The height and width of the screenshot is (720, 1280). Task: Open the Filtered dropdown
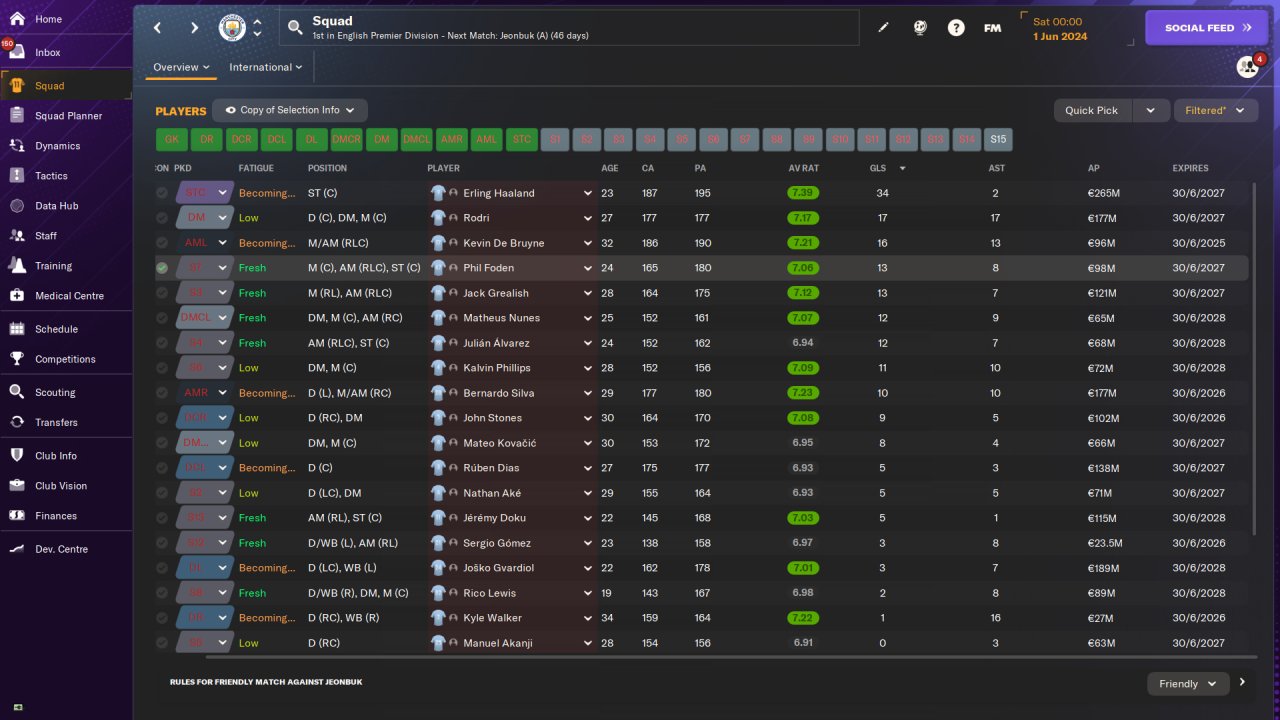click(1215, 110)
